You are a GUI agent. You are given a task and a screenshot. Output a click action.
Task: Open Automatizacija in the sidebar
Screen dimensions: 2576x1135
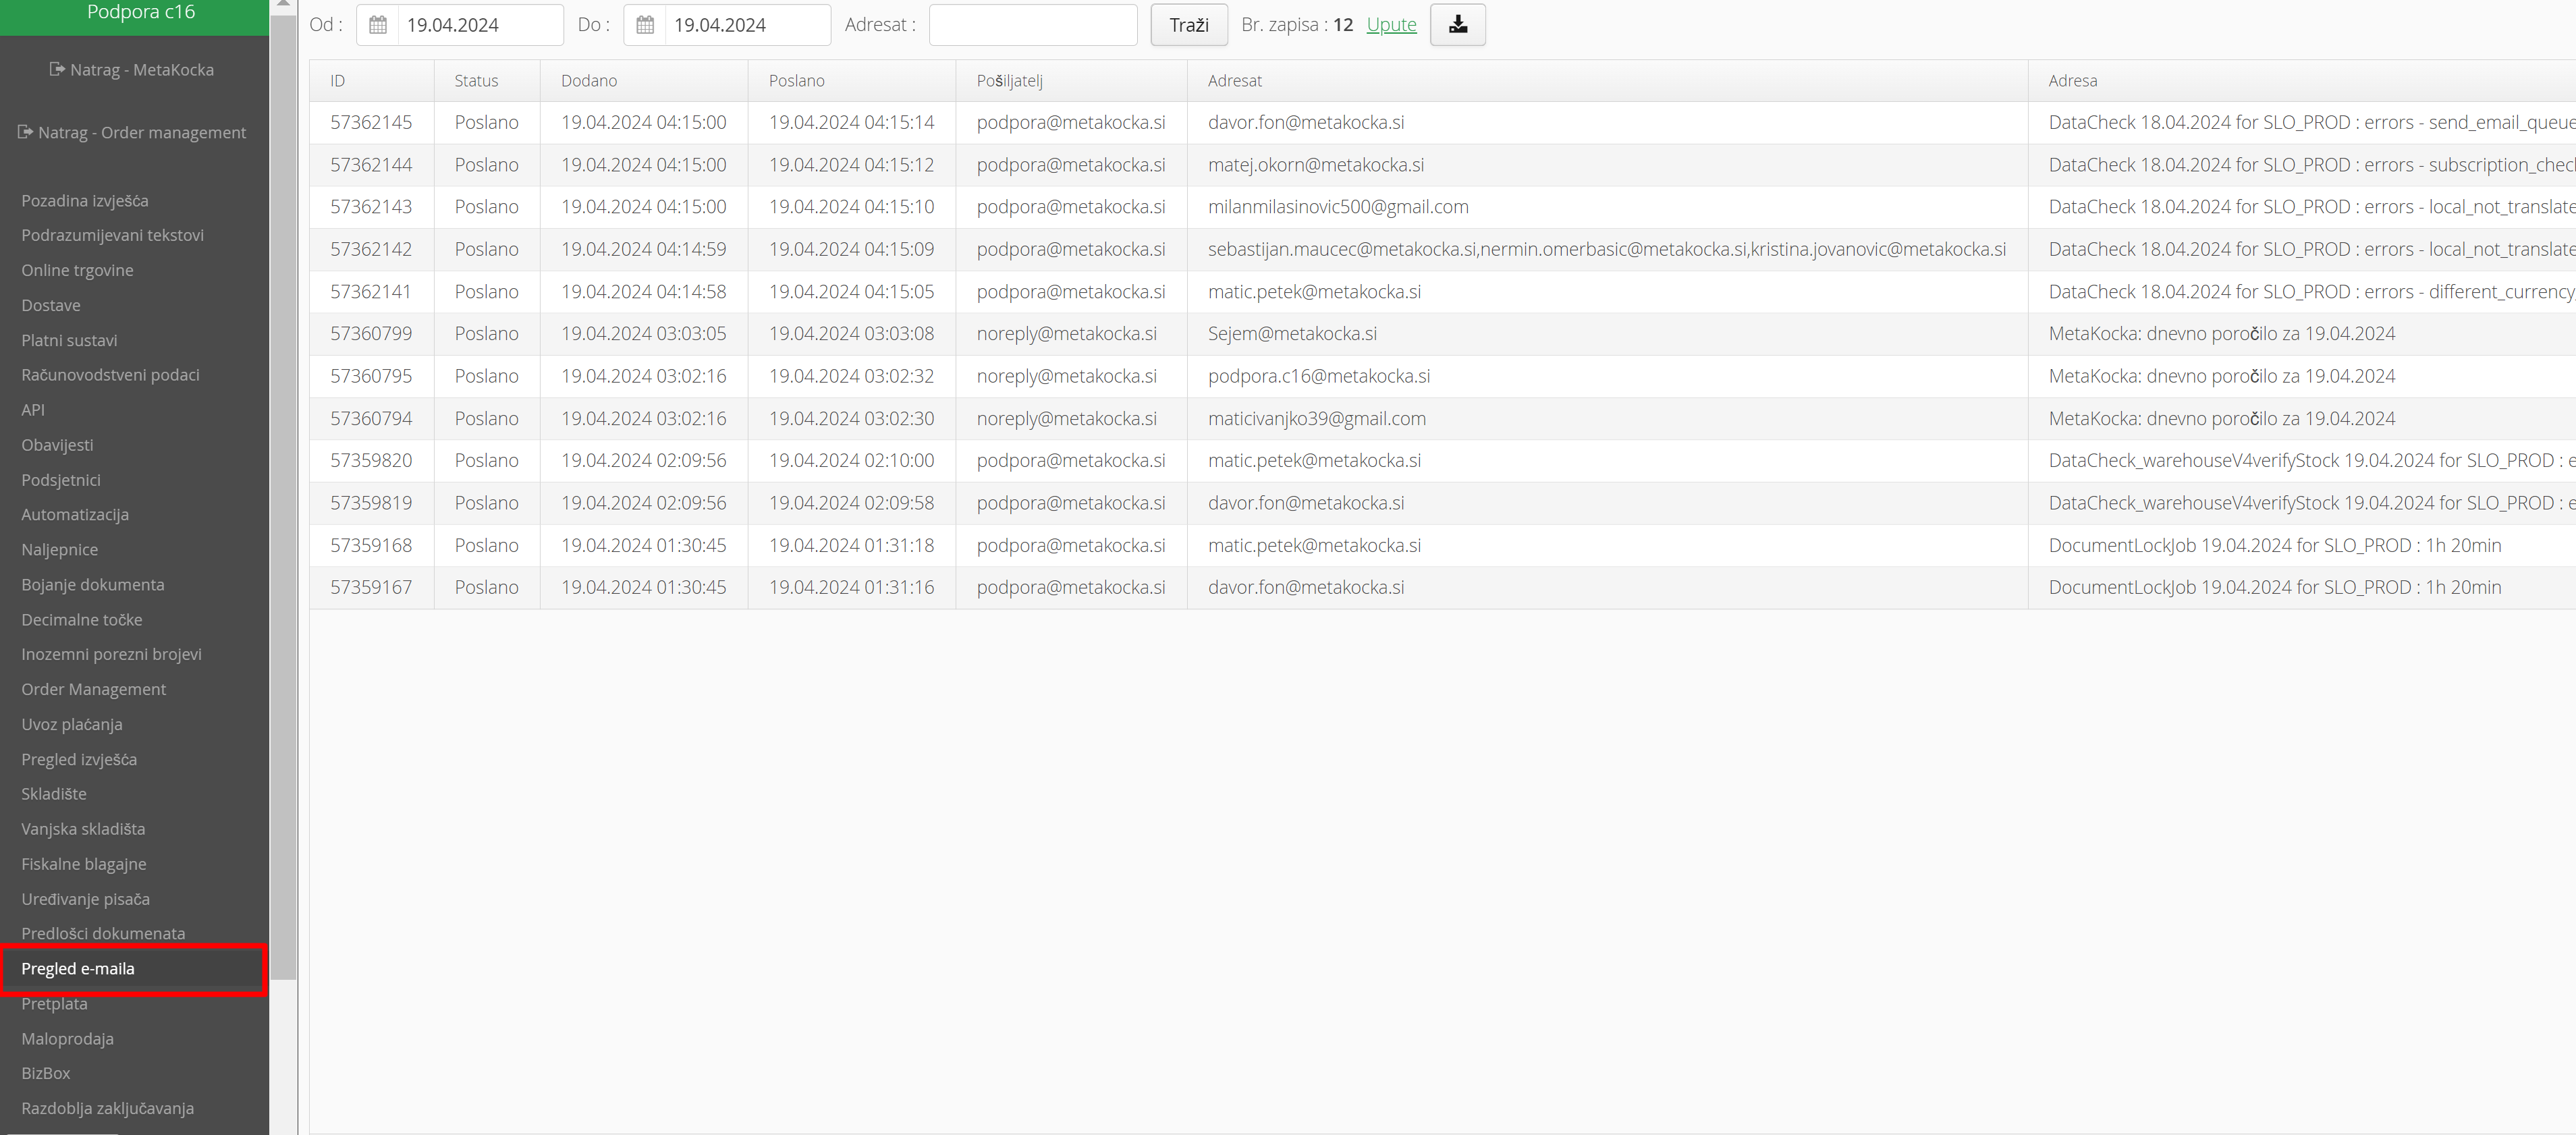(75, 515)
